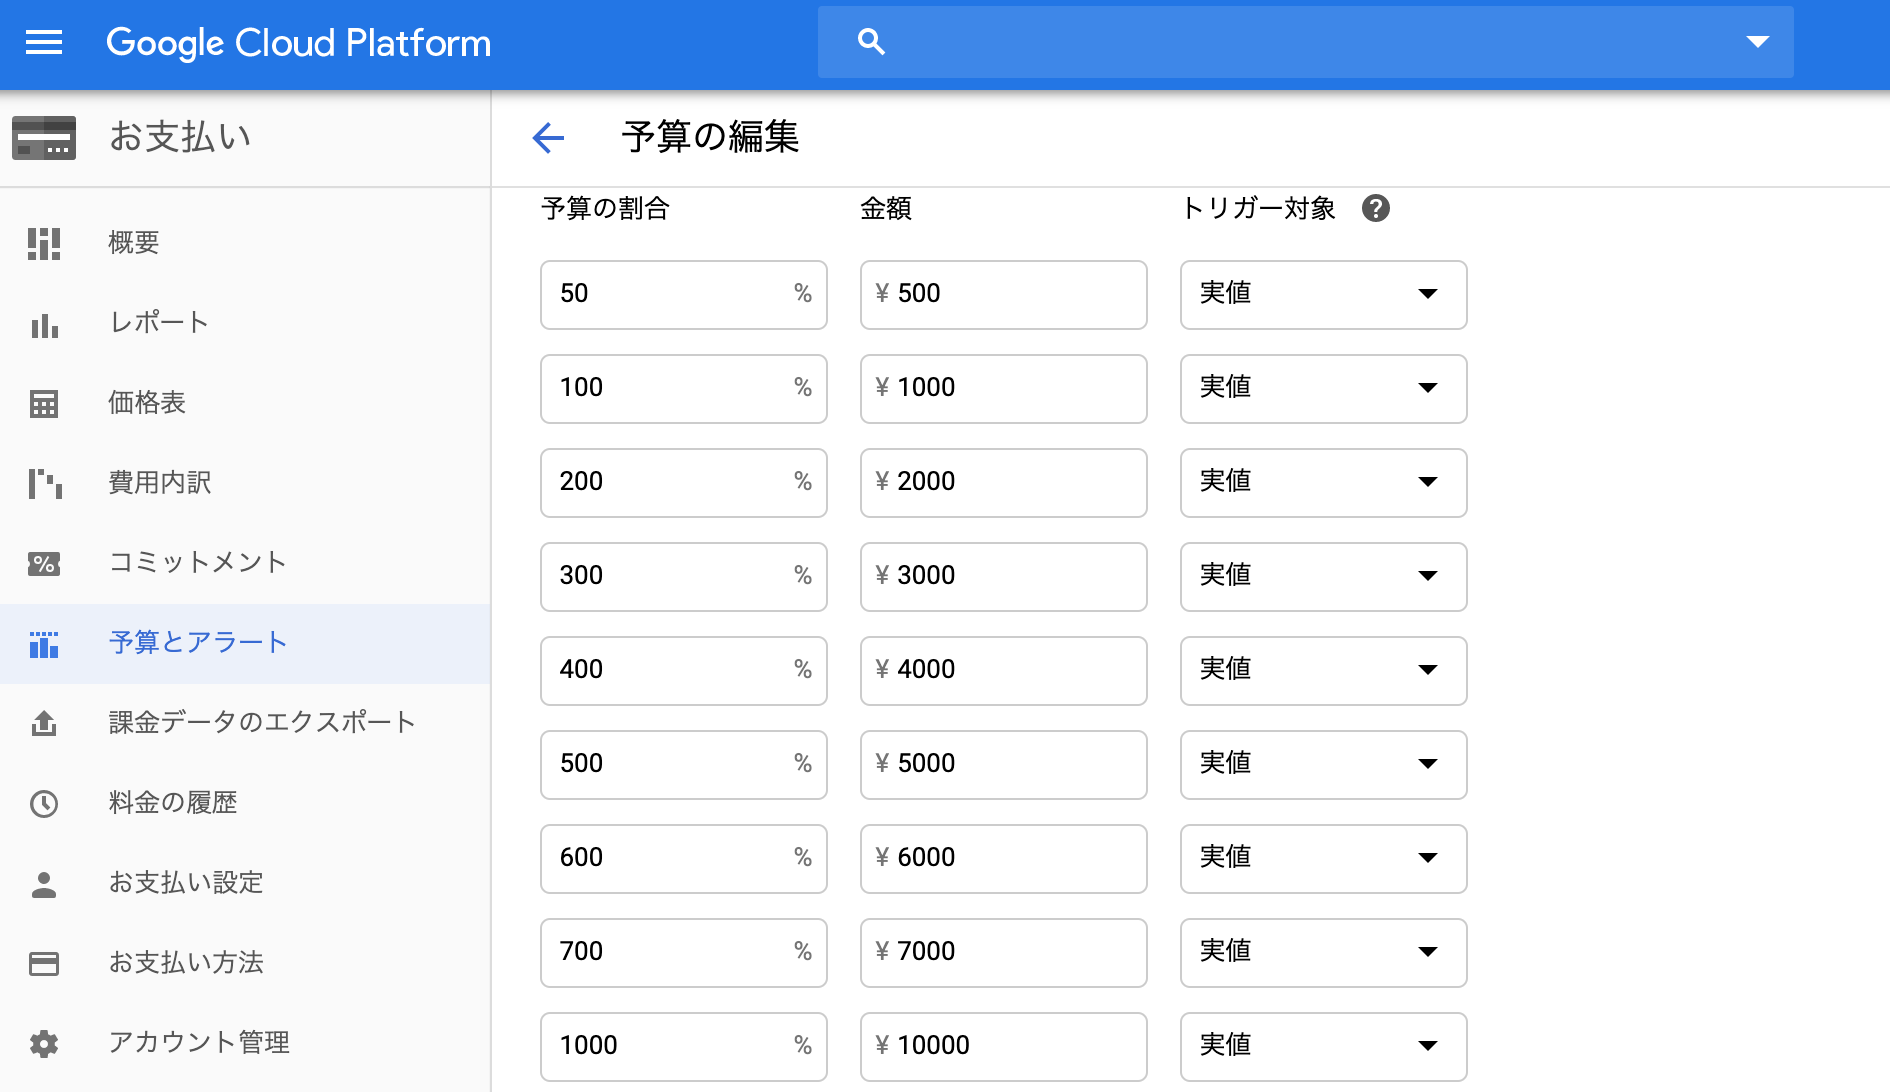Open アカウント管理 page

point(245,1043)
